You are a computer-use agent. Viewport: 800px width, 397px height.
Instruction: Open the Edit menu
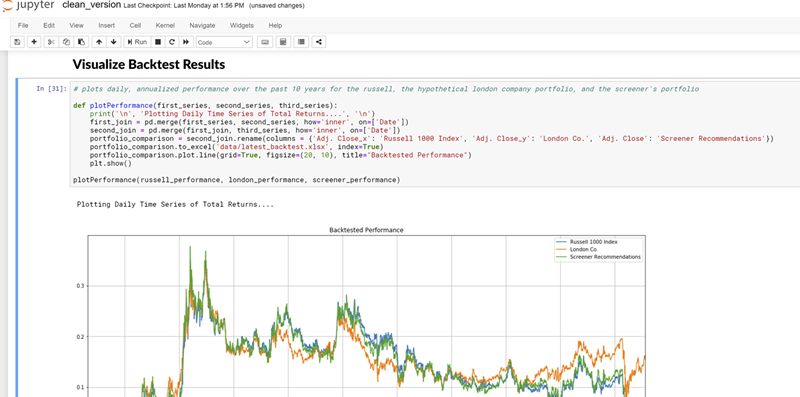[x=49, y=26]
